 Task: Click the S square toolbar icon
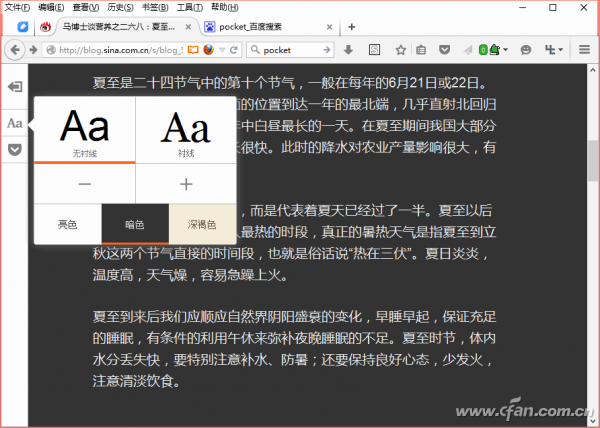click(374, 50)
